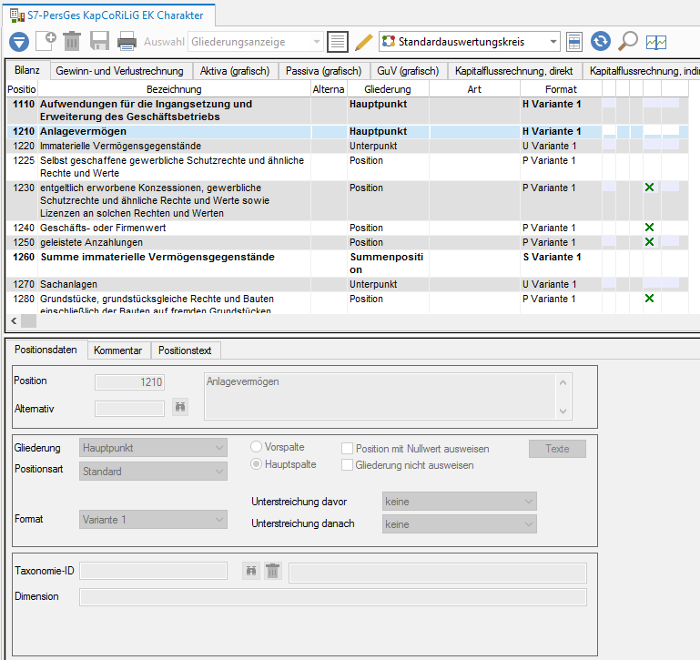Viewport: 700px width, 660px height.
Task: Open the chart graph icon in the toolbar
Action: point(656,42)
